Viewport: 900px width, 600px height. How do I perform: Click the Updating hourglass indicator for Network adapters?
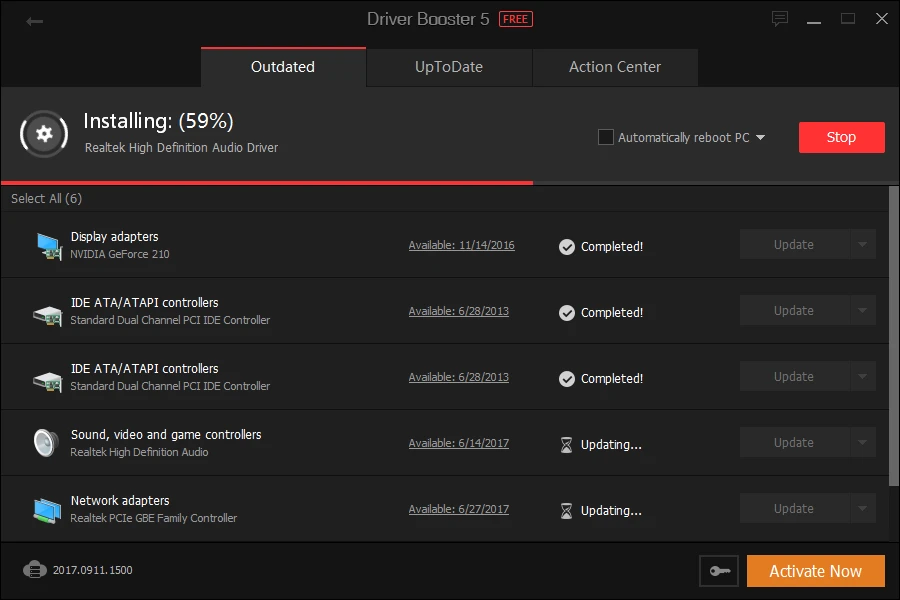click(x=566, y=510)
